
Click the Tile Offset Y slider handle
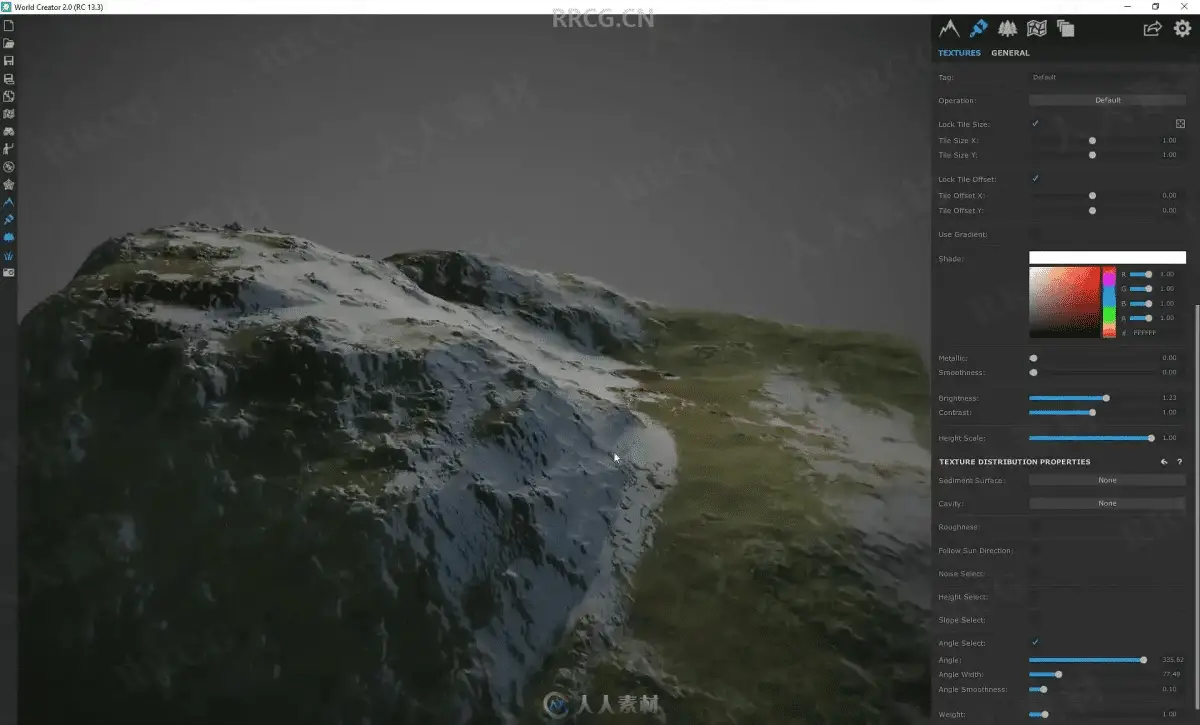pyautogui.click(x=1092, y=211)
